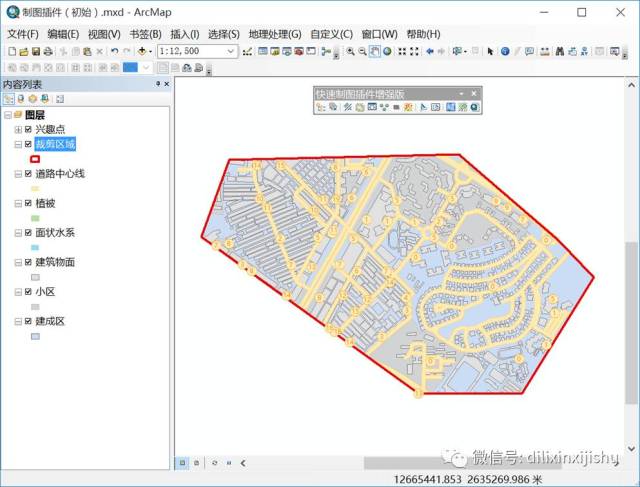The image size is (640, 487).
Task: Click first icon in 快速制图插件增强版 toolbar
Action: (321, 107)
